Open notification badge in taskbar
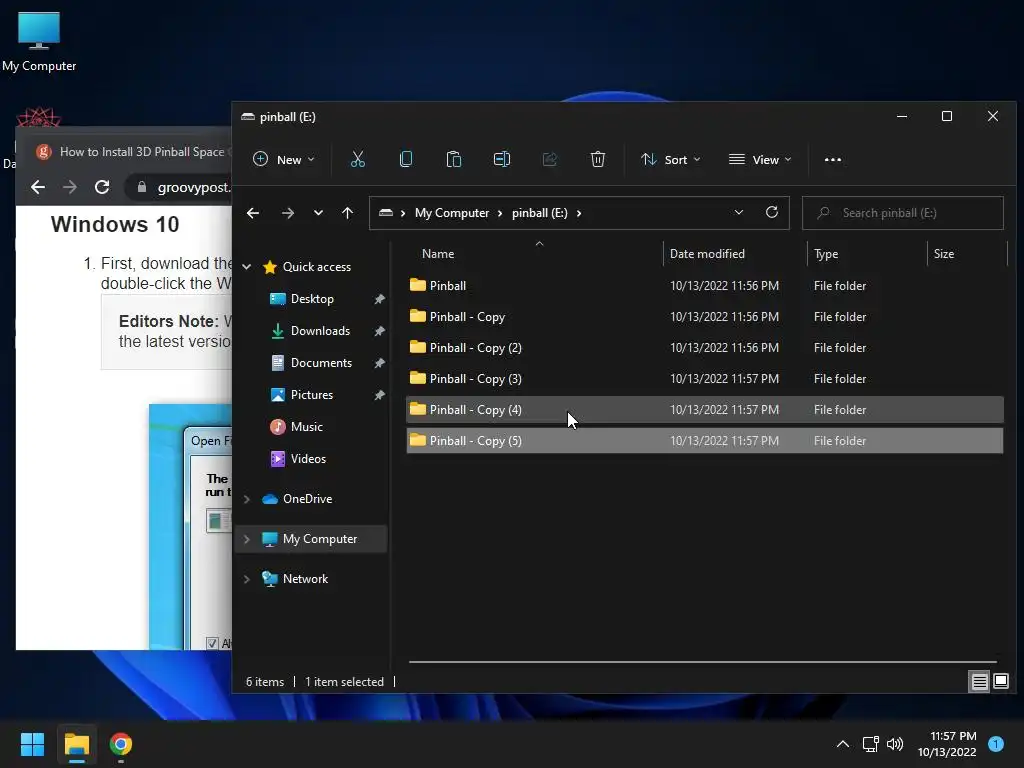 pyautogui.click(x=996, y=744)
